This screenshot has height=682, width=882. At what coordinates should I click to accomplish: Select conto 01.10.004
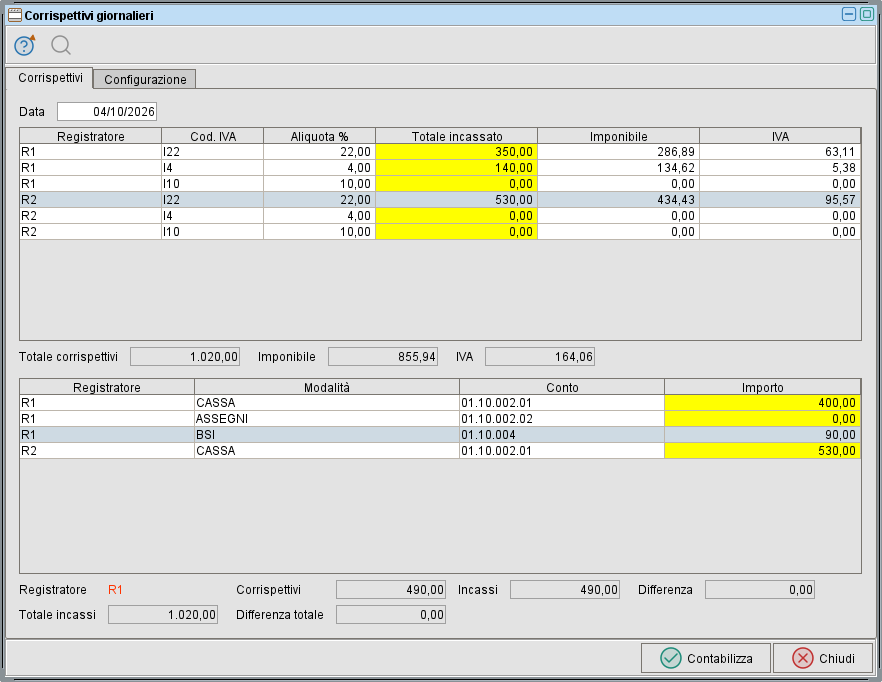(562, 435)
